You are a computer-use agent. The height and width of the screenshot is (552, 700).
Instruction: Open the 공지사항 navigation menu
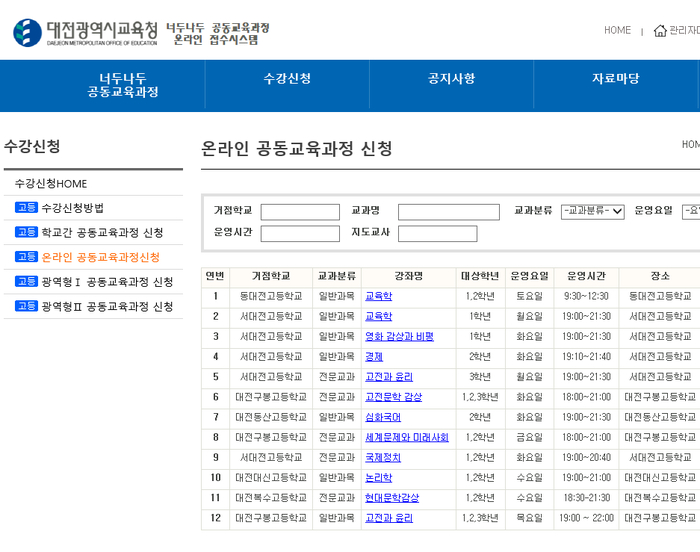(x=451, y=79)
